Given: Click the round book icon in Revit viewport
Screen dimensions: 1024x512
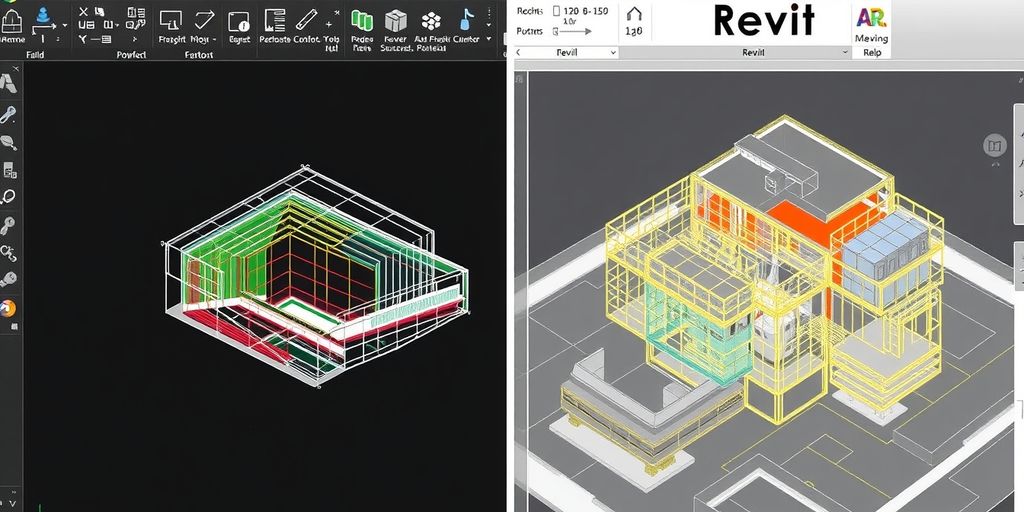Looking at the screenshot, I should pos(995,146).
